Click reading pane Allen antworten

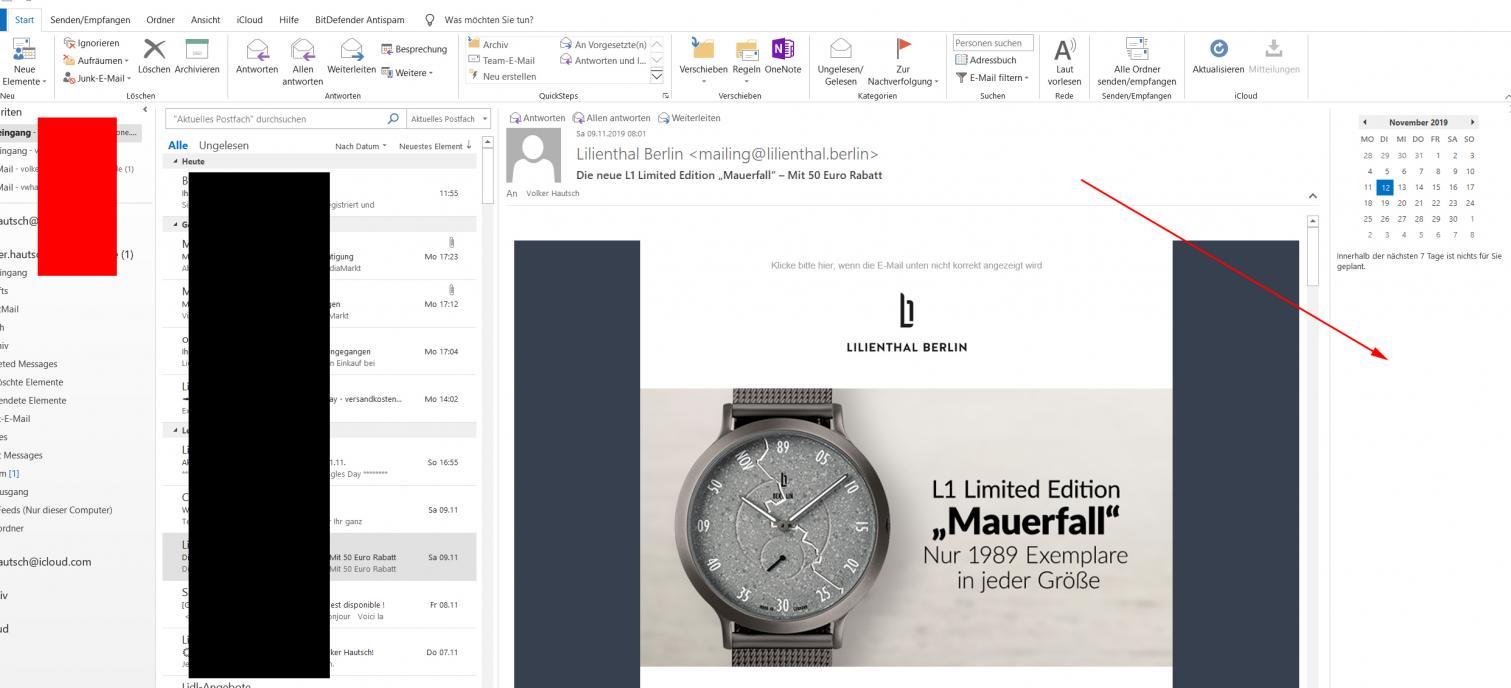tap(613, 118)
